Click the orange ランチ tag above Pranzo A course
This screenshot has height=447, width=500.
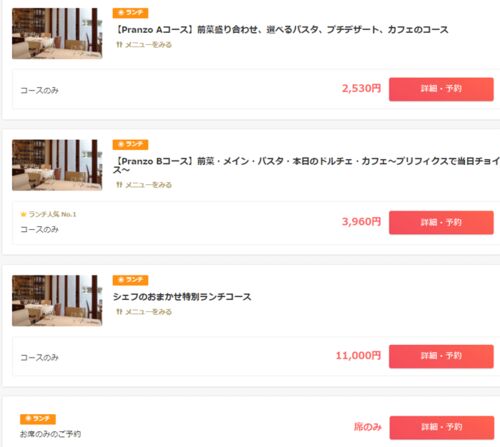tap(130, 13)
